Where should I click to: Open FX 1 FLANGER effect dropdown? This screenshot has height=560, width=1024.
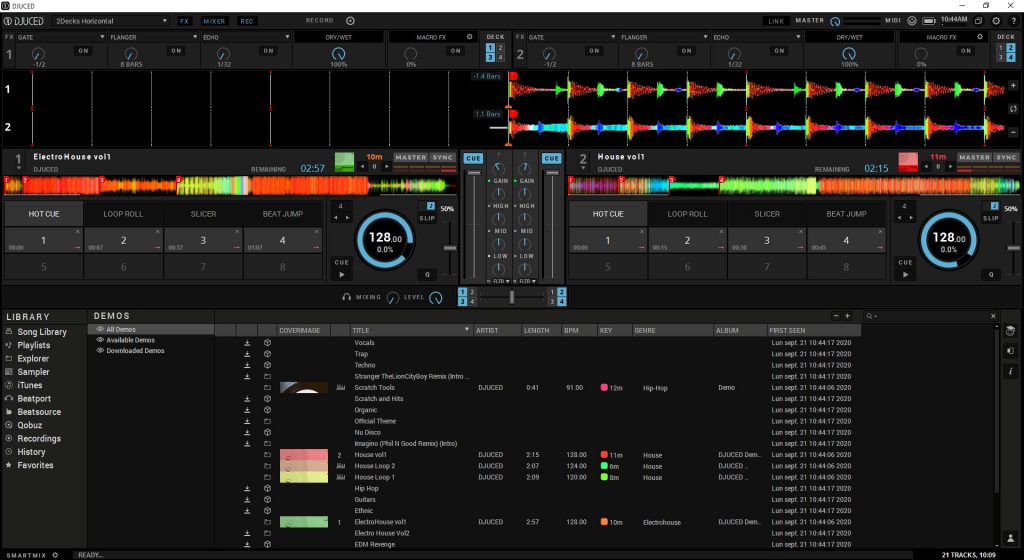[153, 37]
